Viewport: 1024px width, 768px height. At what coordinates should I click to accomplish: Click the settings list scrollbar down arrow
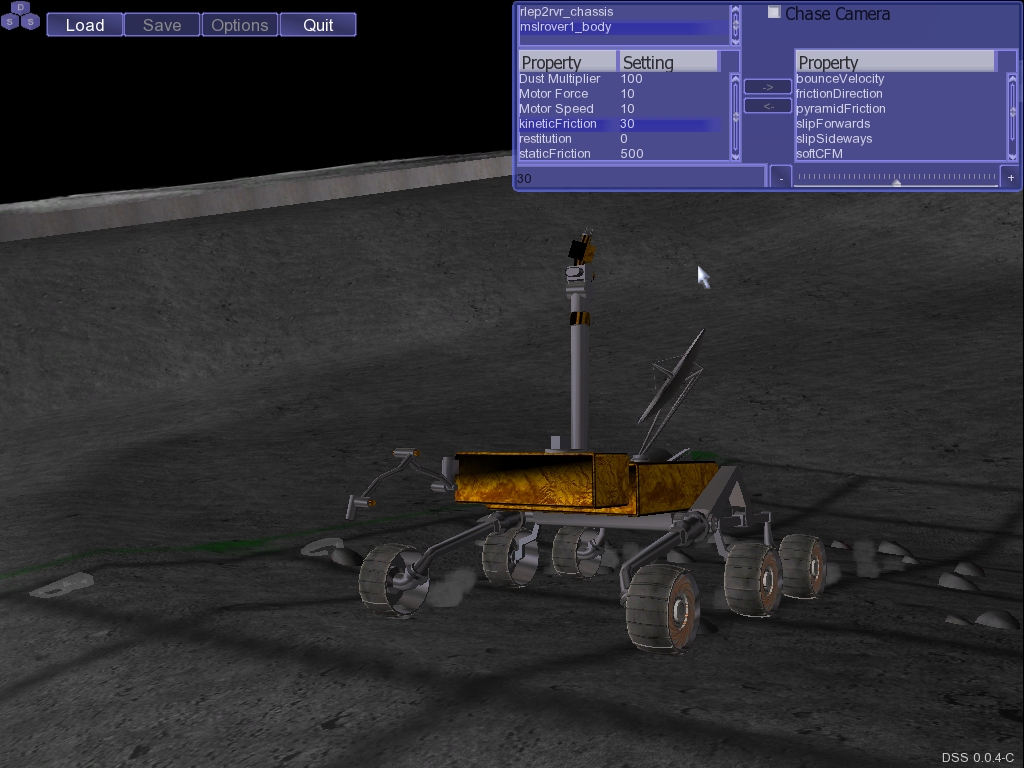pyautogui.click(x=735, y=157)
